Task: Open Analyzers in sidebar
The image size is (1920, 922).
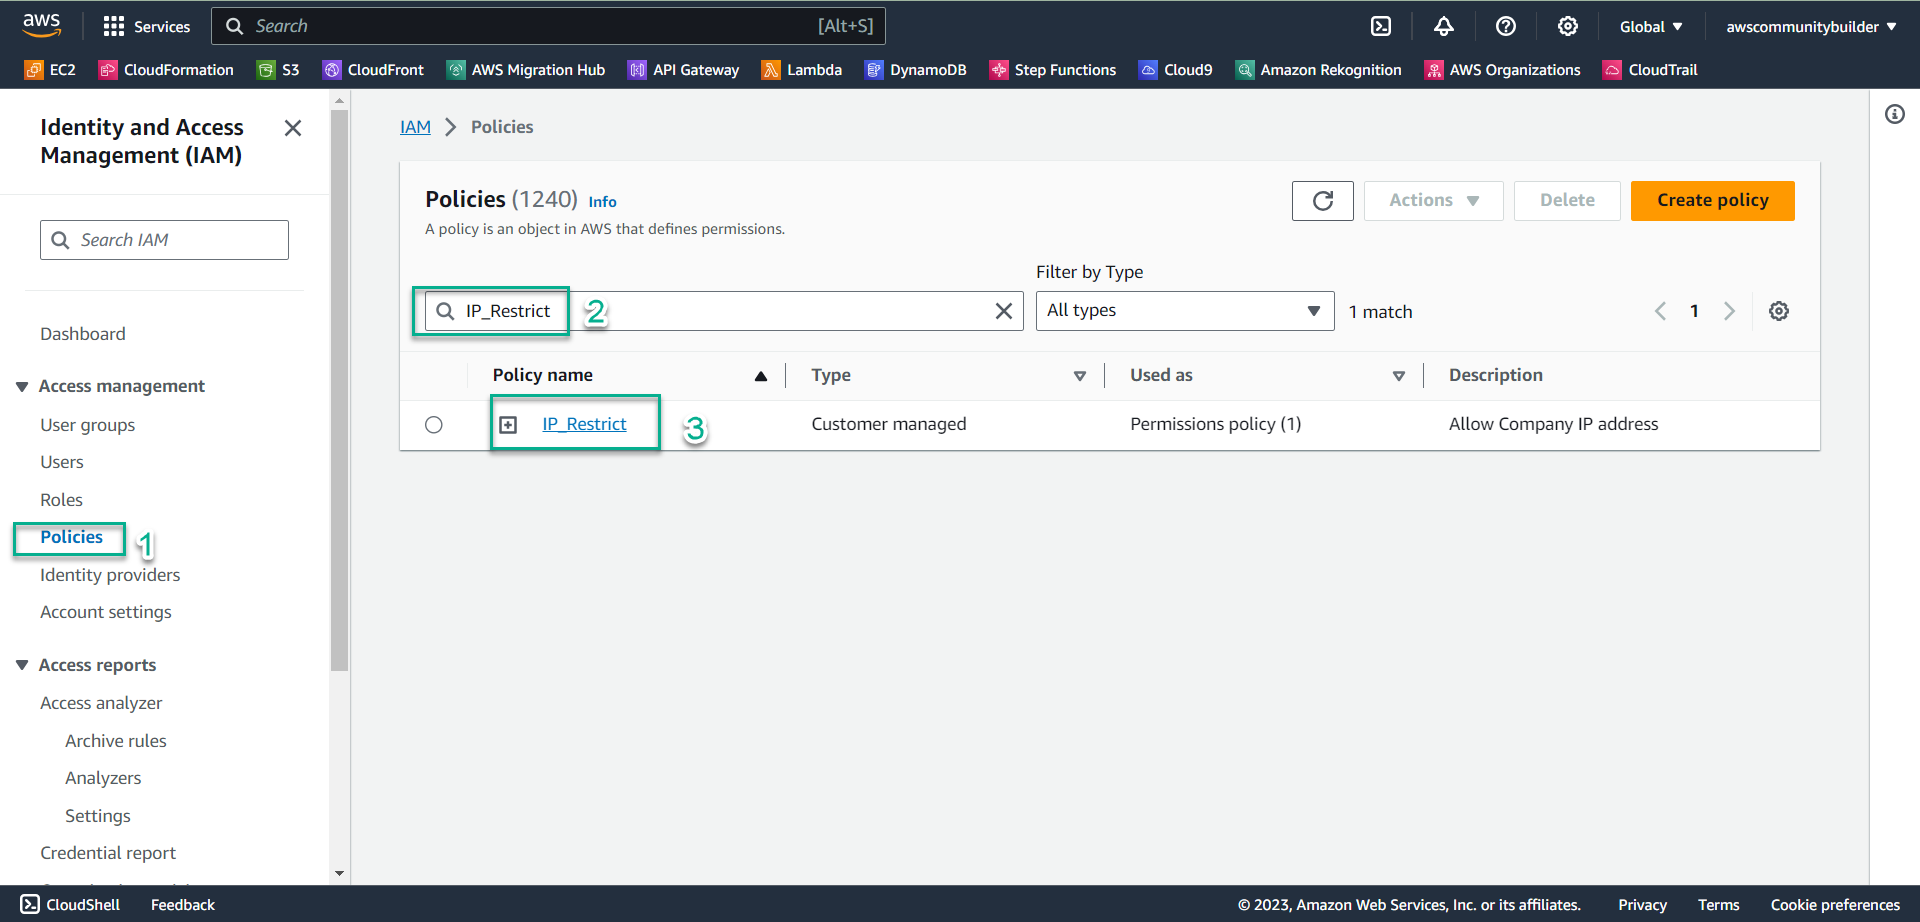Action: [103, 778]
